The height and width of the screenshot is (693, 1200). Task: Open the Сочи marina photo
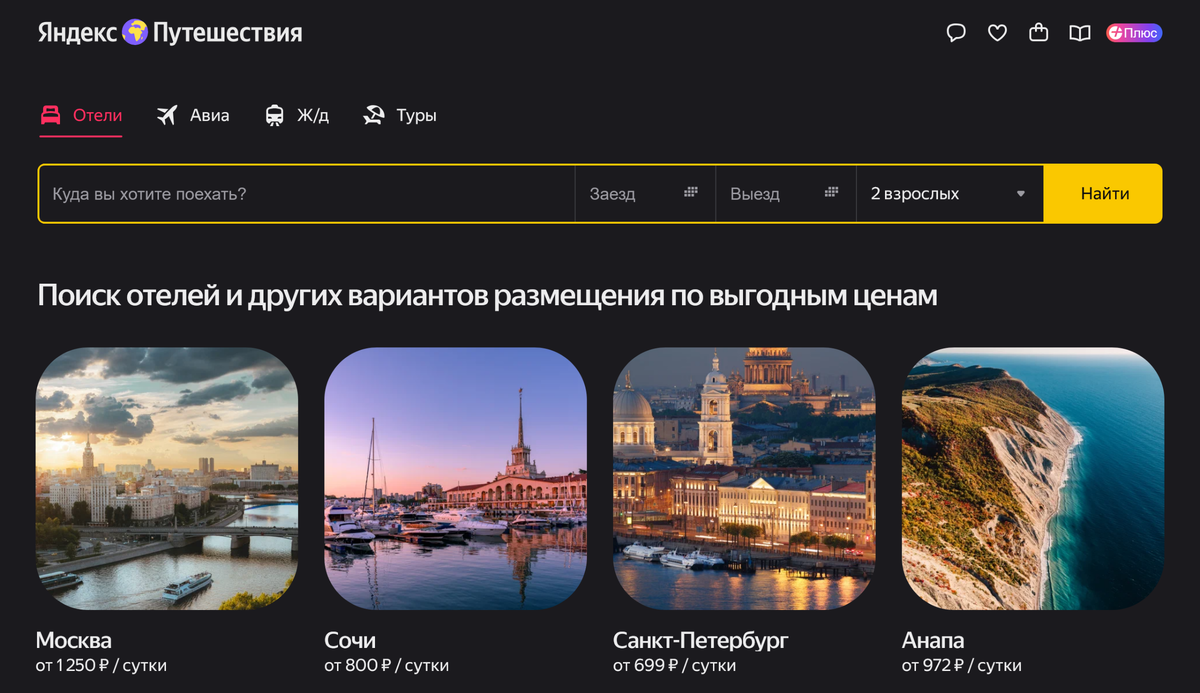click(456, 479)
